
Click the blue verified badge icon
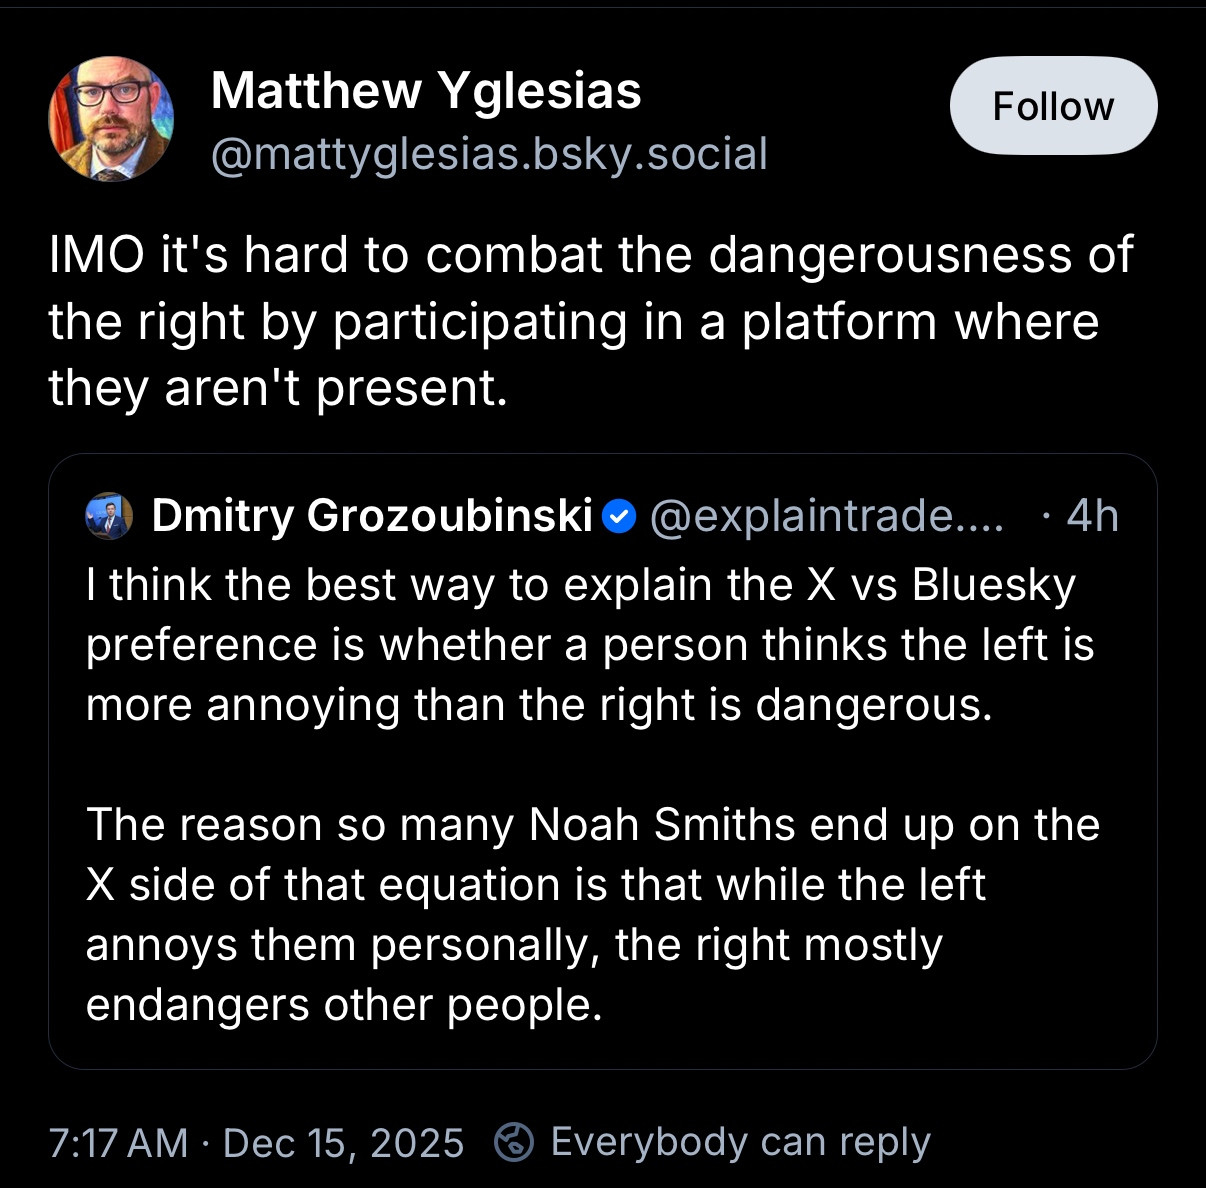(621, 516)
